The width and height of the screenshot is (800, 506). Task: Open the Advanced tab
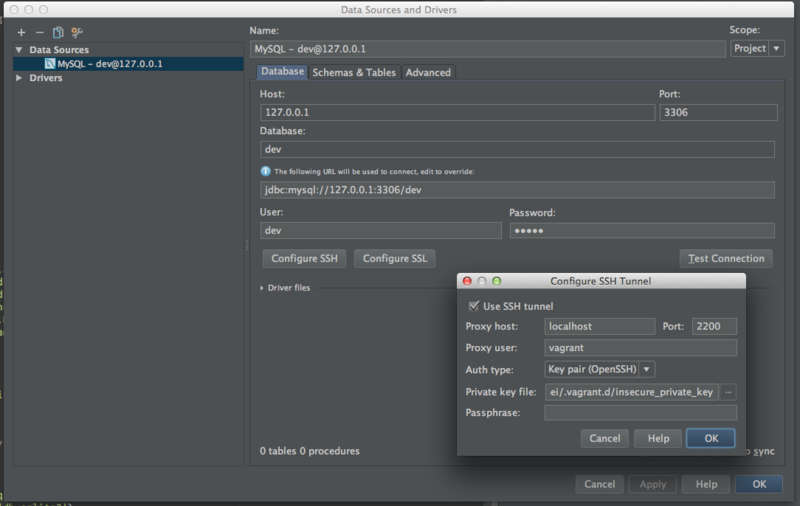pos(428,72)
